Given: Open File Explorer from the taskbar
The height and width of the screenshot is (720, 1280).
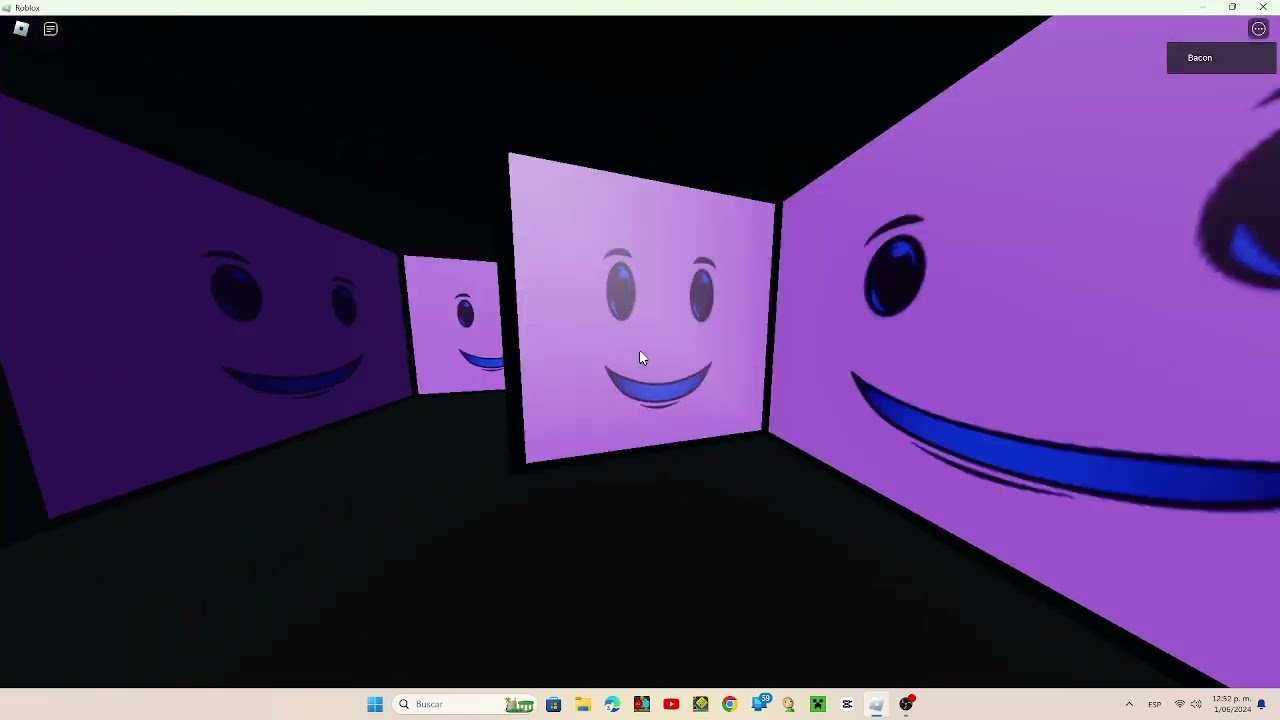Looking at the screenshot, I should [583, 704].
